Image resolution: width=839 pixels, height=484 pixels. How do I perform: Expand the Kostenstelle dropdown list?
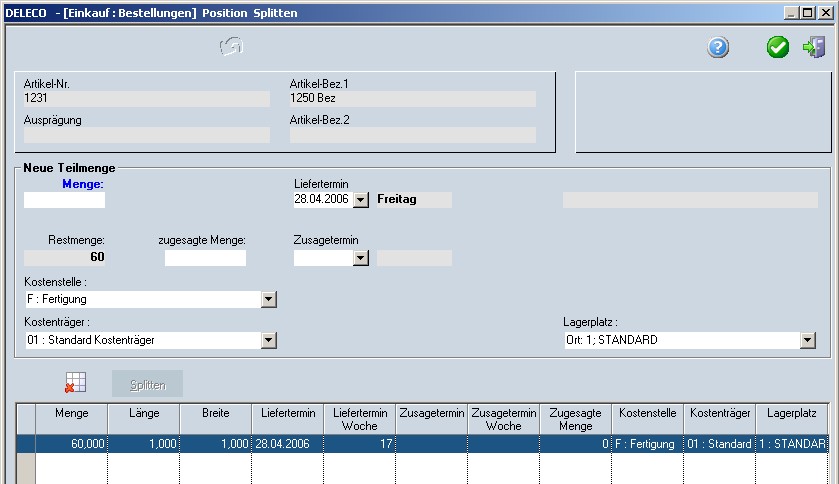click(x=268, y=299)
